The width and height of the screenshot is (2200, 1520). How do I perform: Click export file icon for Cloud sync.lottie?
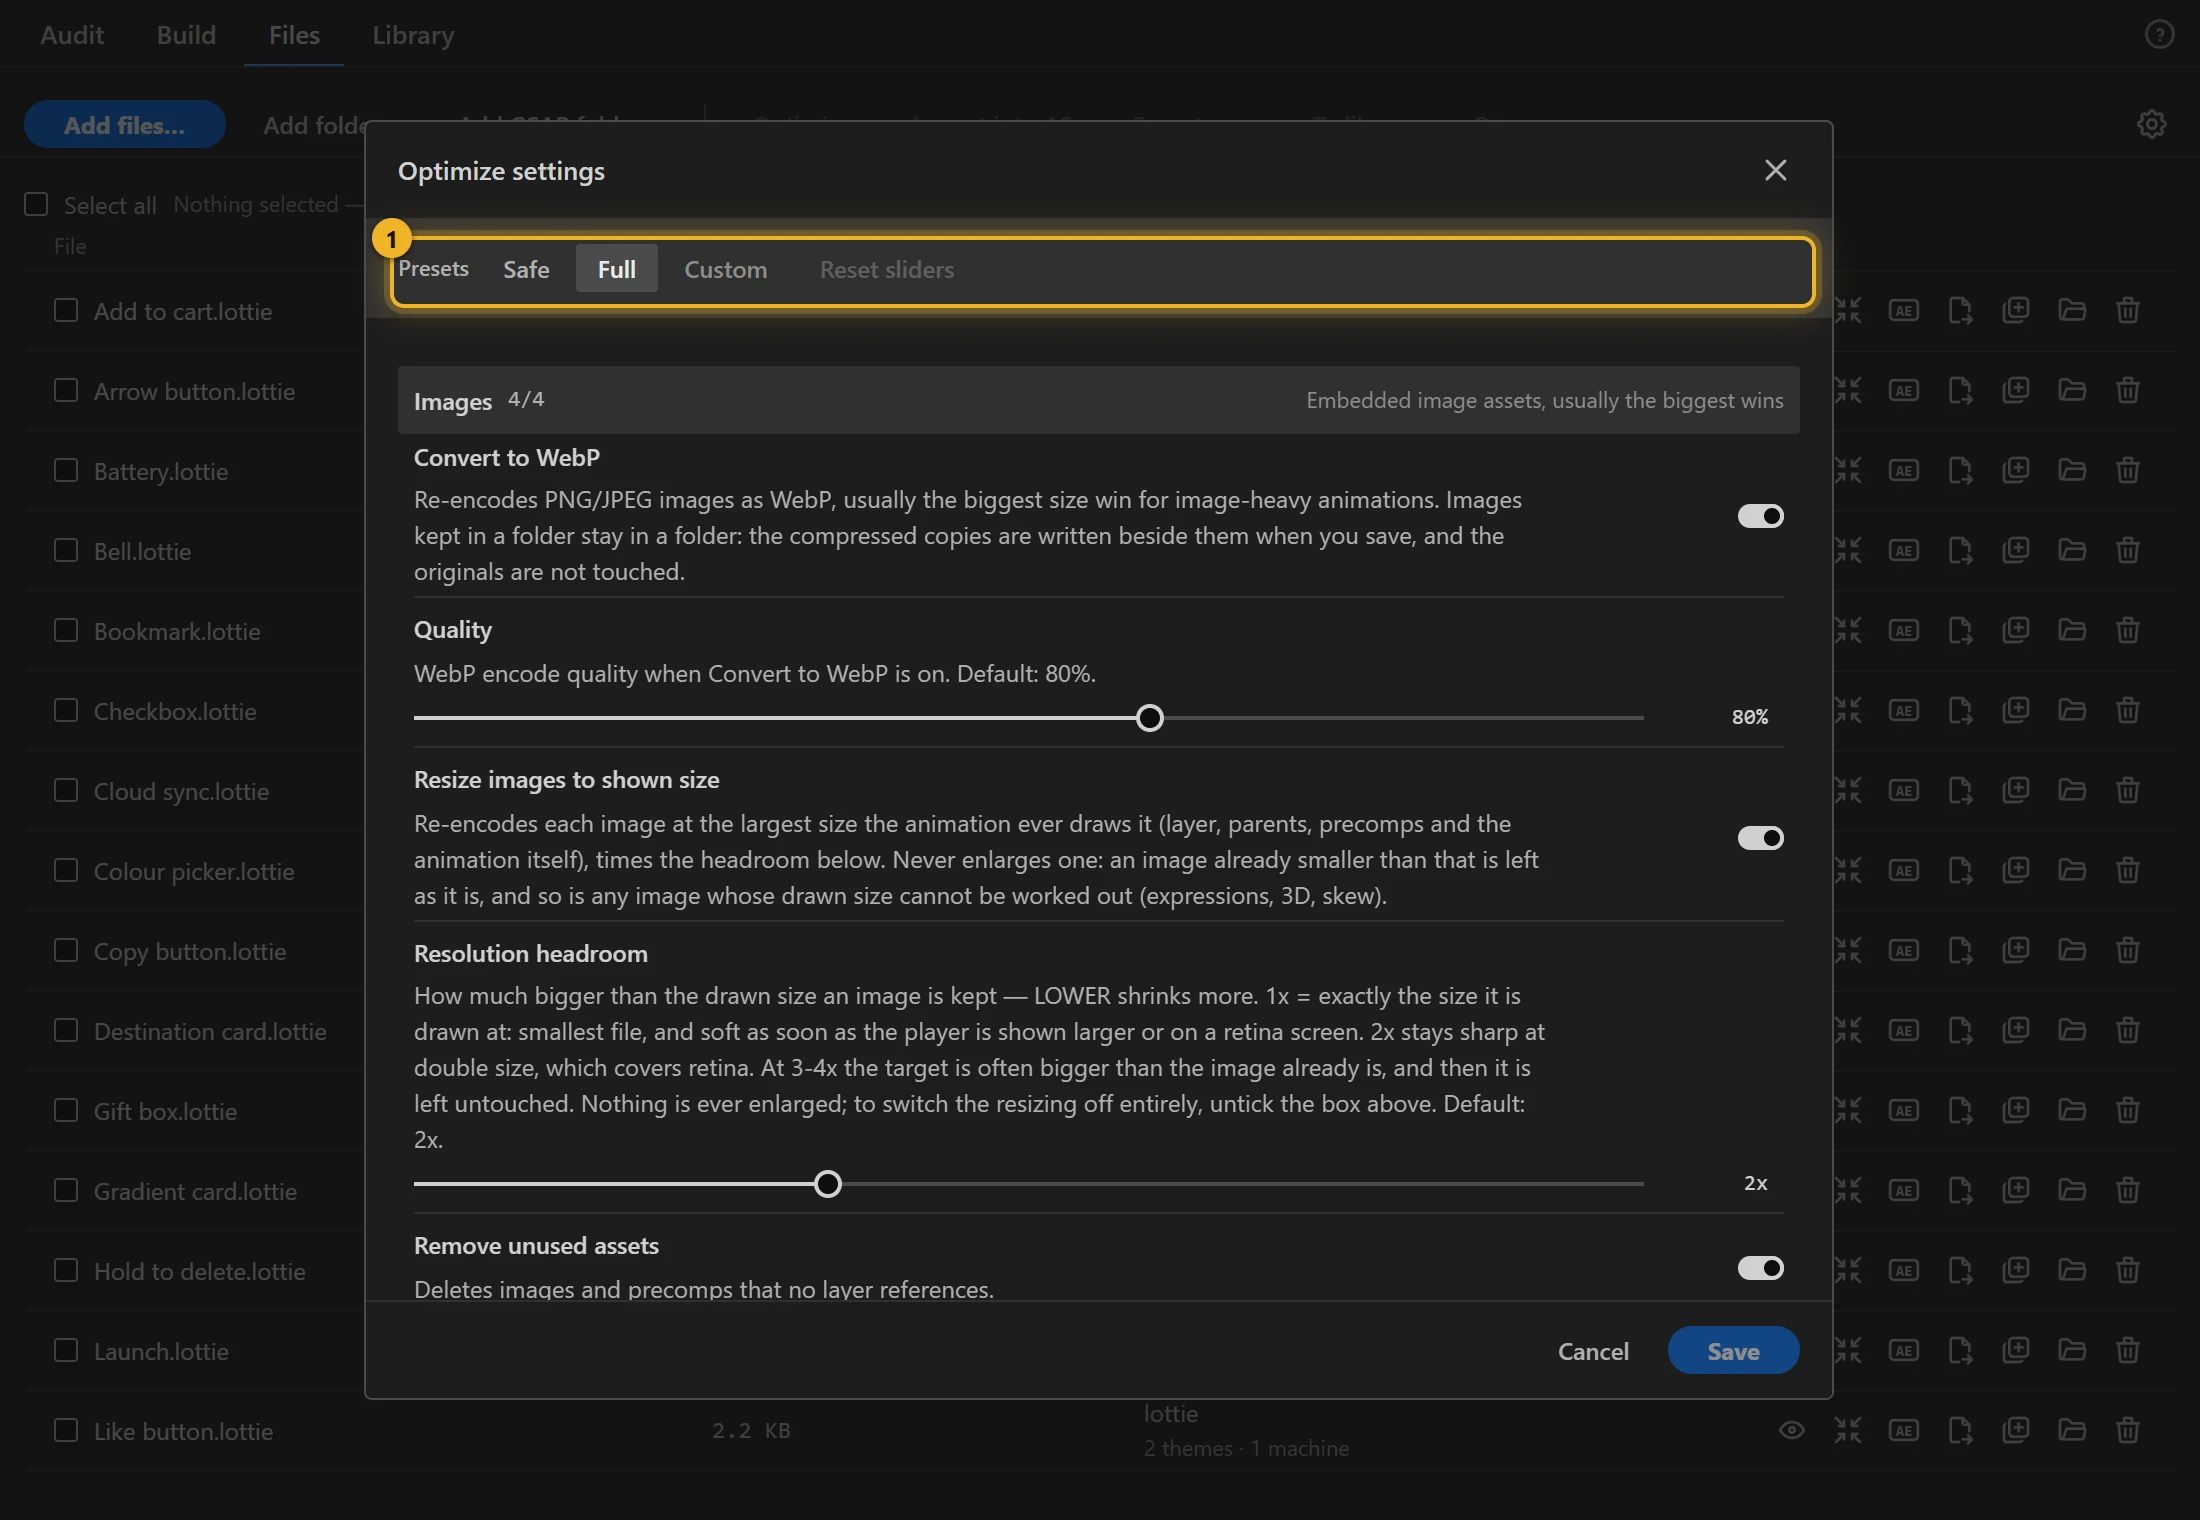[1960, 790]
